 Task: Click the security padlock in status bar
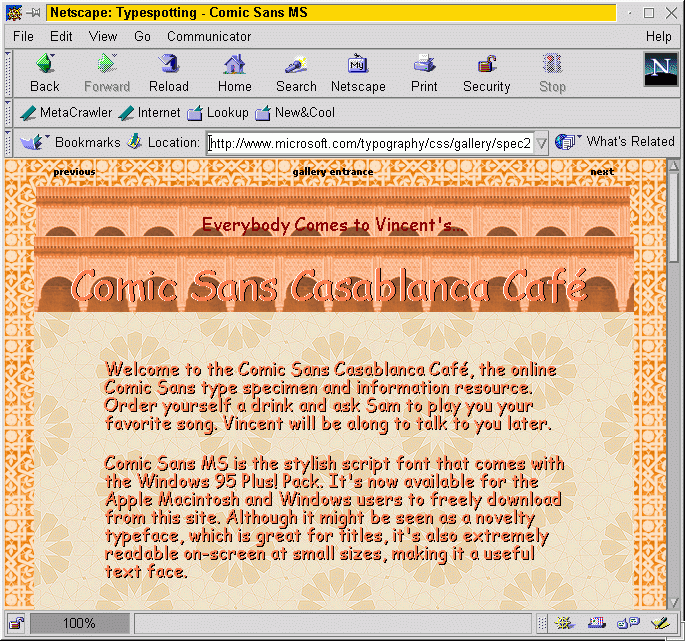[17, 623]
